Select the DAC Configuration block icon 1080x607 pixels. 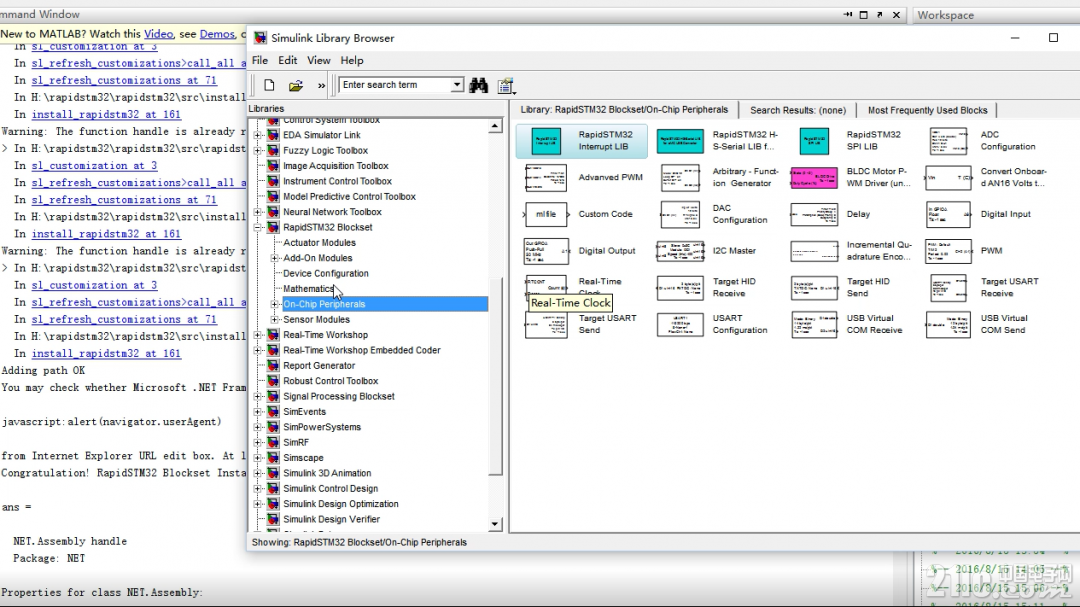pos(680,214)
